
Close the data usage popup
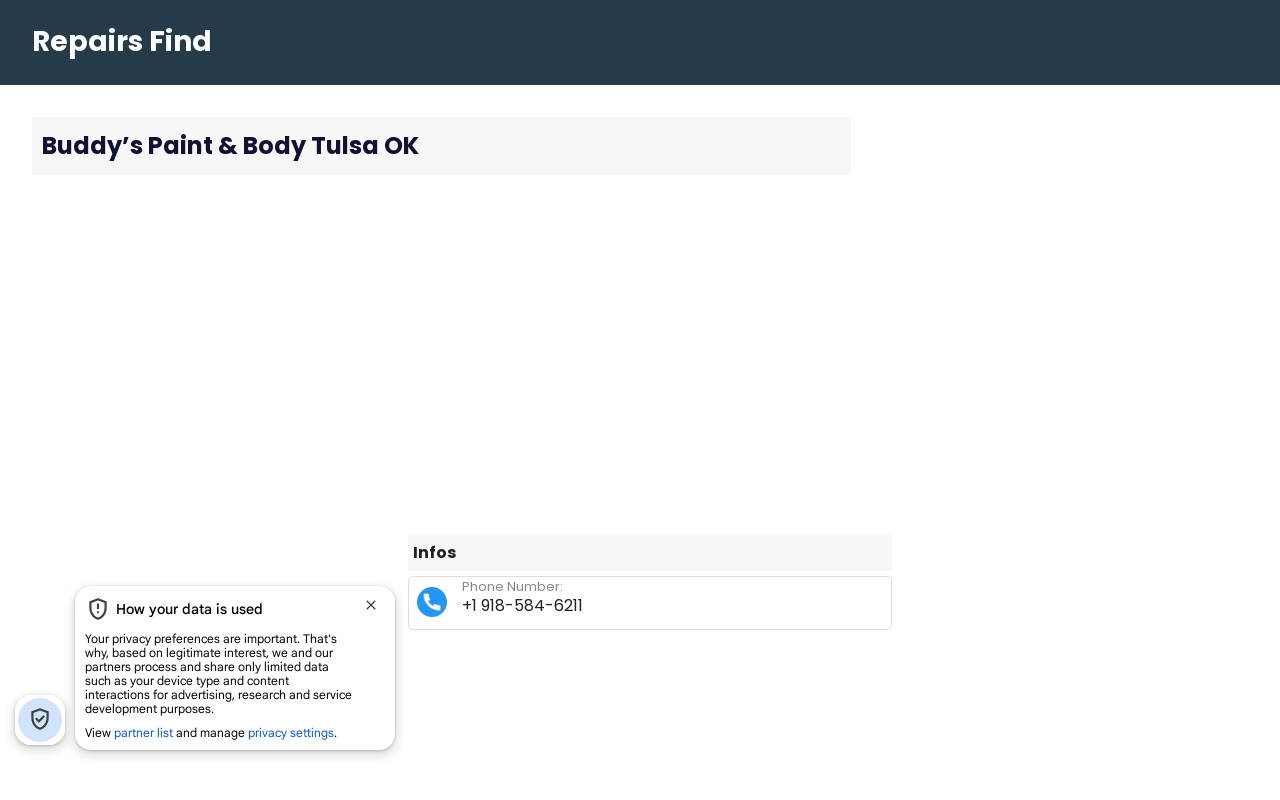(x=371, y=605)
